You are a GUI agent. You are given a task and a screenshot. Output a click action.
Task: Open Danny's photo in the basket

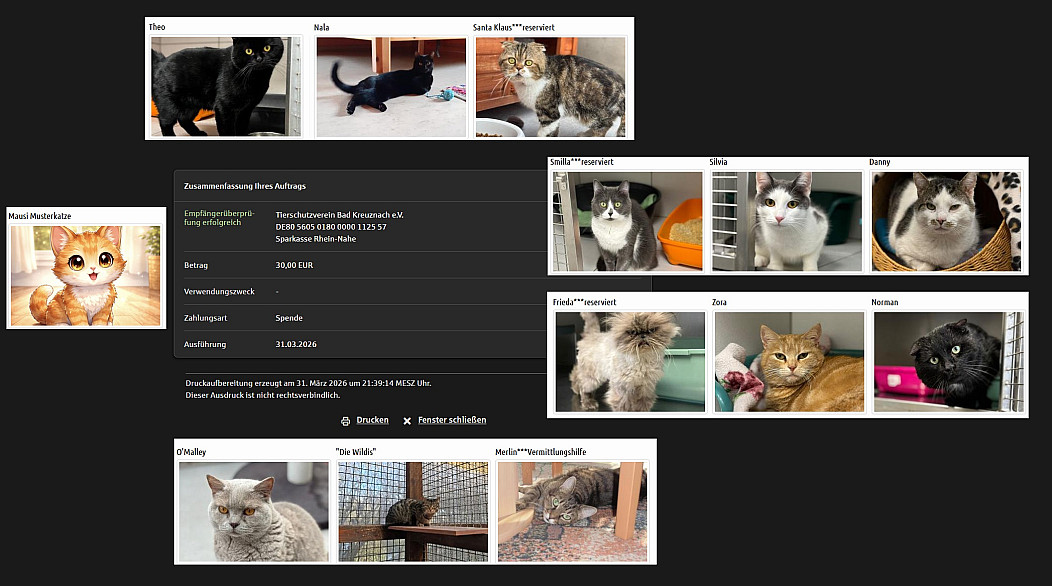click(946, 221)
